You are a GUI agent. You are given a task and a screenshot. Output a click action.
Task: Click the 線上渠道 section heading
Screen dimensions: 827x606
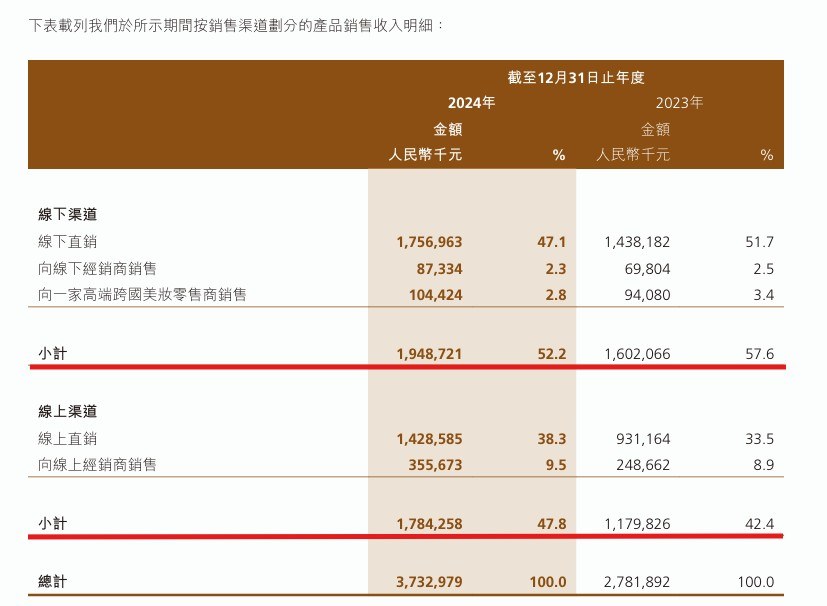[x=65, y=411]
